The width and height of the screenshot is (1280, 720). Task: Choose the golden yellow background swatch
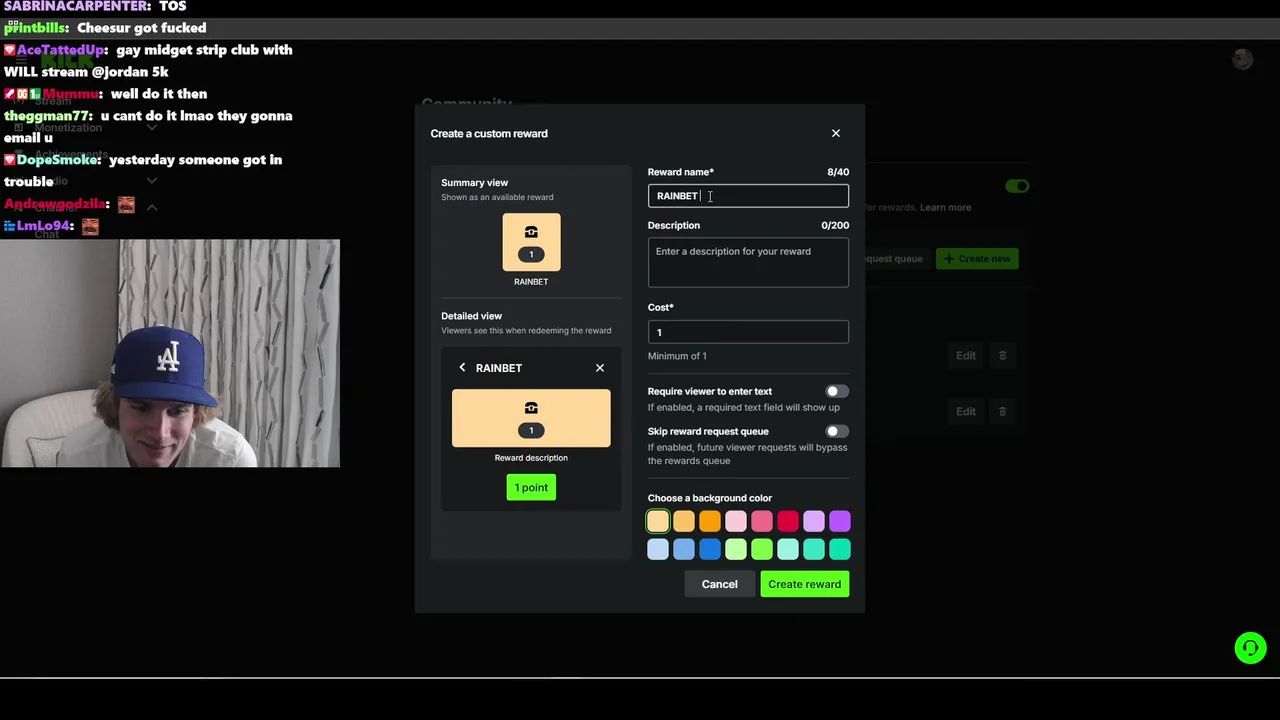click(x=684, y=521)
